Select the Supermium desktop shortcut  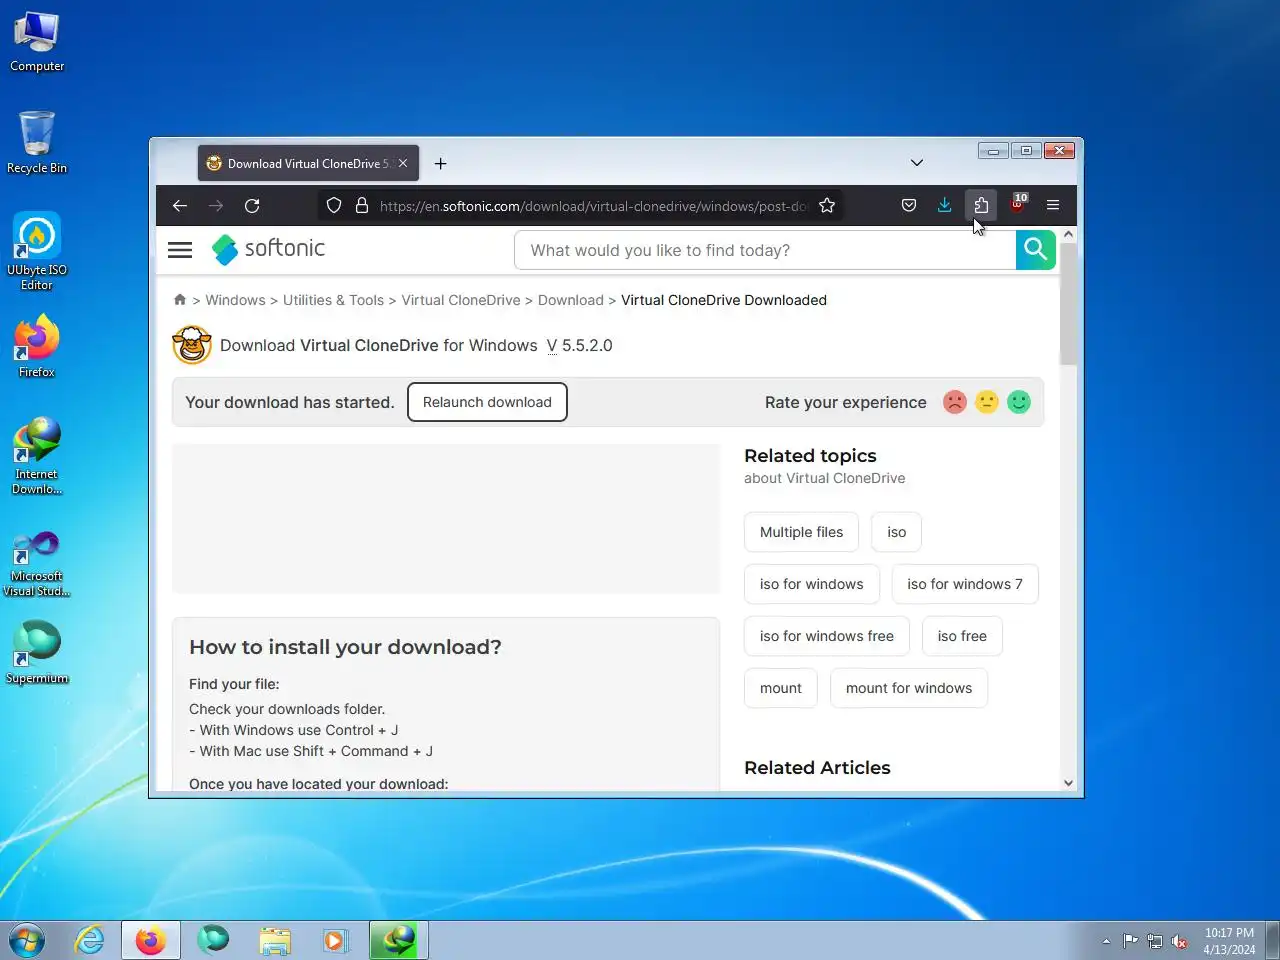tap(37, 653)
